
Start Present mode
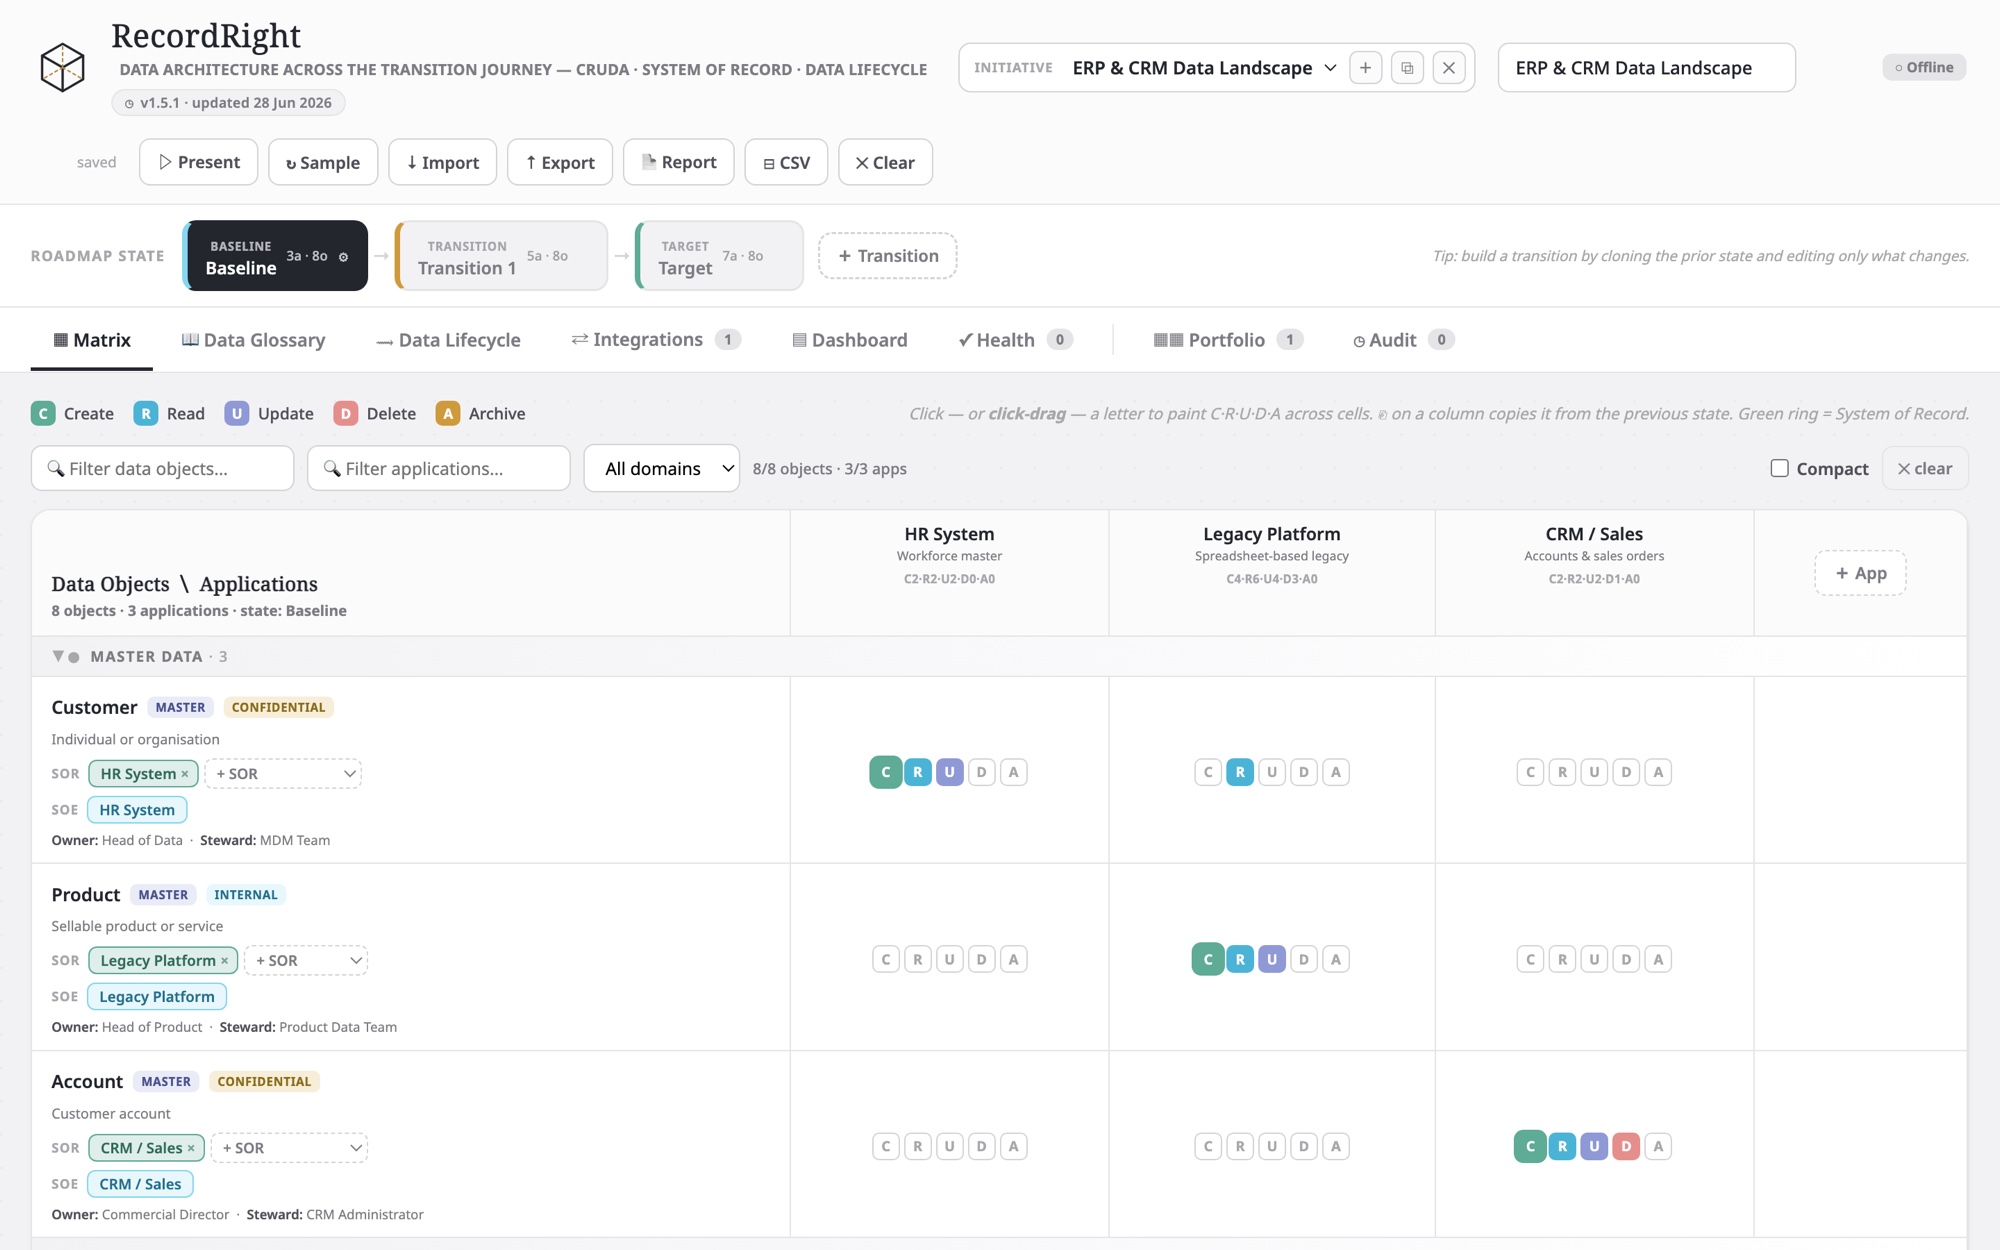click(199, 162)
